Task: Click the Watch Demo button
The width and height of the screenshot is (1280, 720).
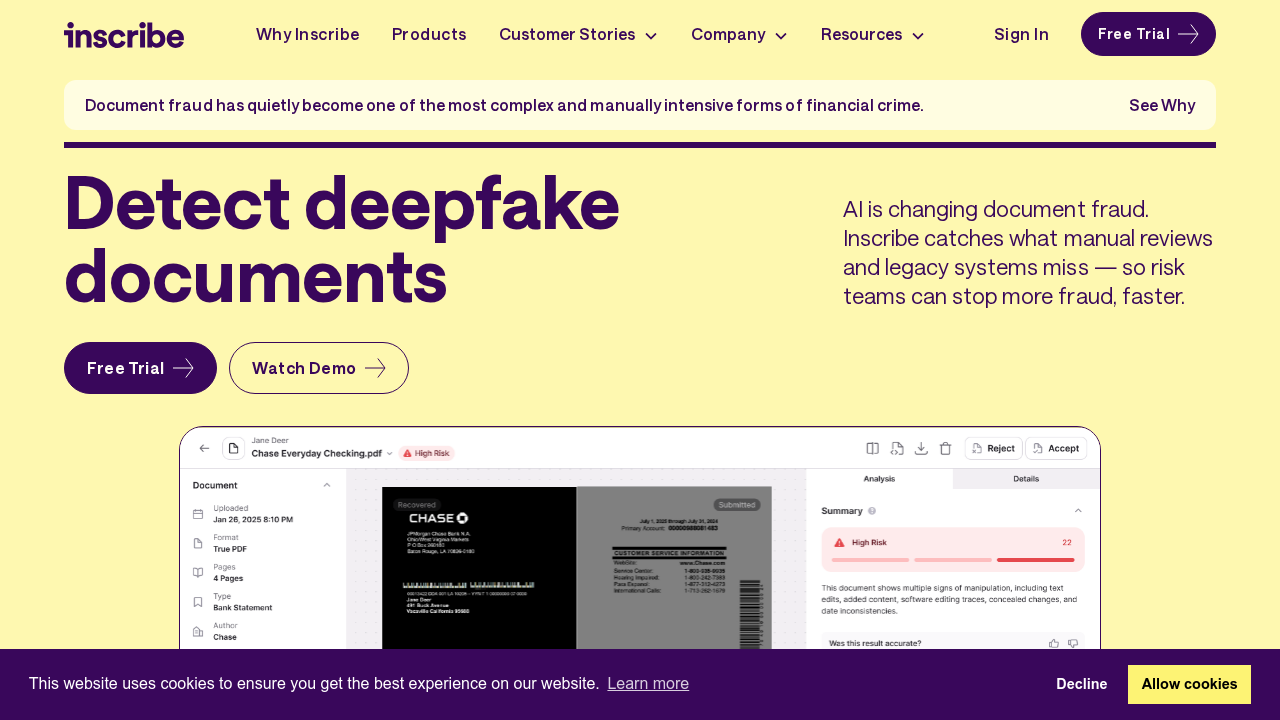Action: pyautogui.click(x=318, y=368)
